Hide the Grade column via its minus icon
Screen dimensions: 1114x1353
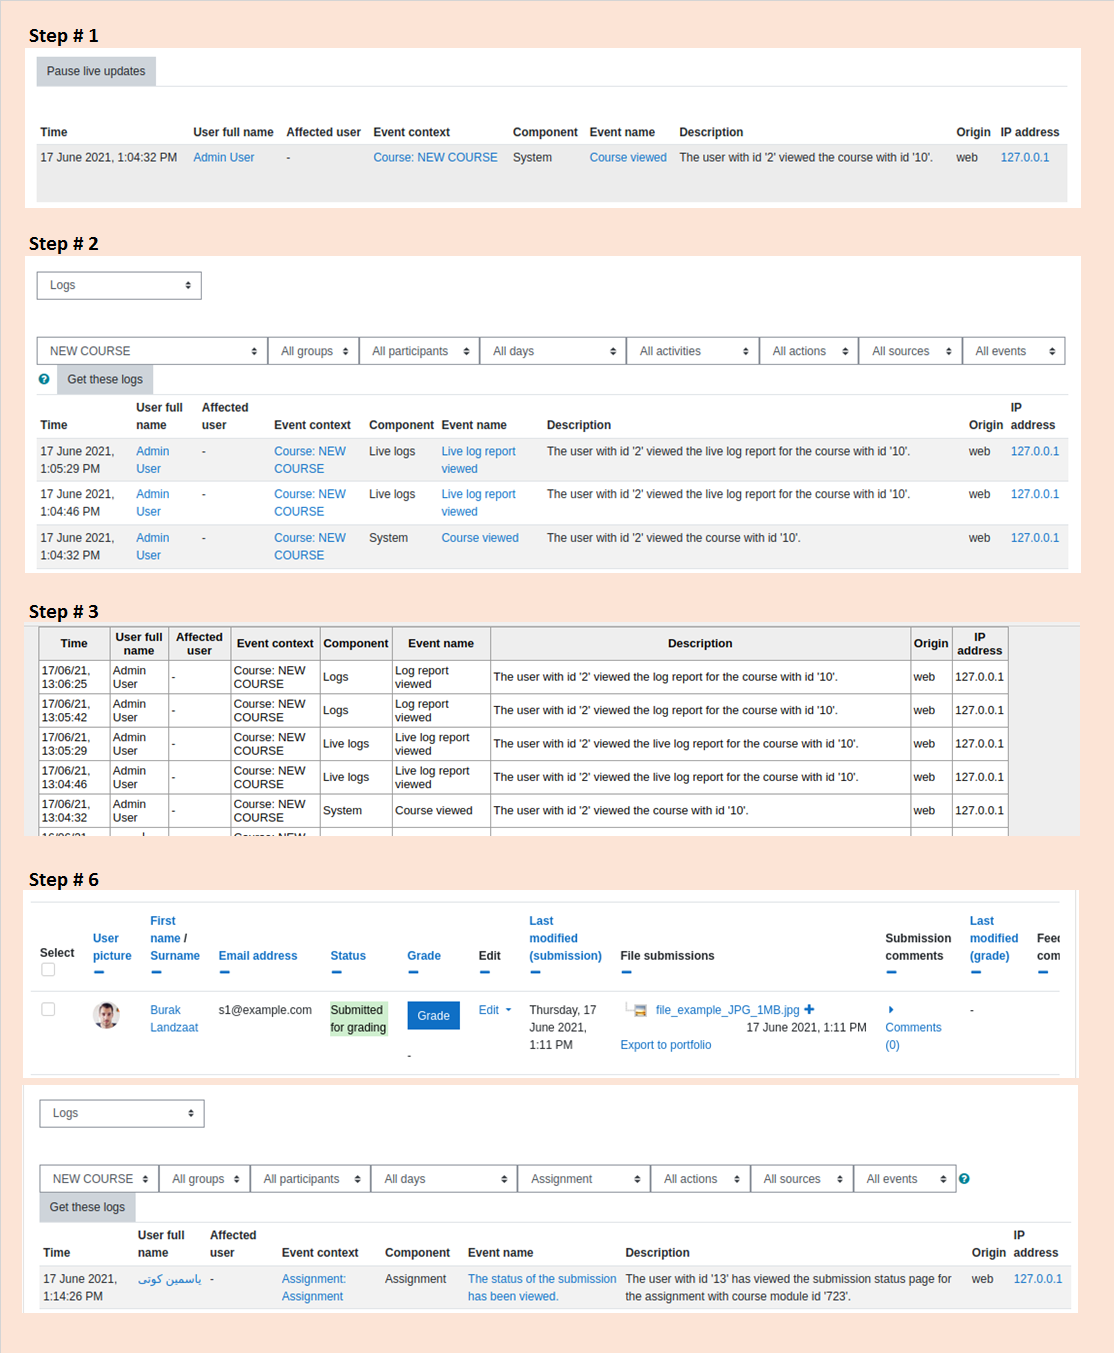point(413,972)
